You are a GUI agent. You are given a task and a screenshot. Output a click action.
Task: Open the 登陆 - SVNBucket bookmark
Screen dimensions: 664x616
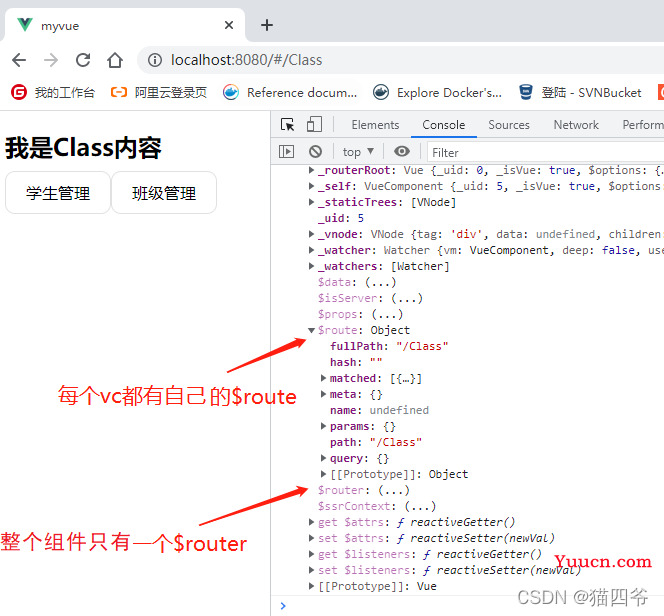point(580,92)
